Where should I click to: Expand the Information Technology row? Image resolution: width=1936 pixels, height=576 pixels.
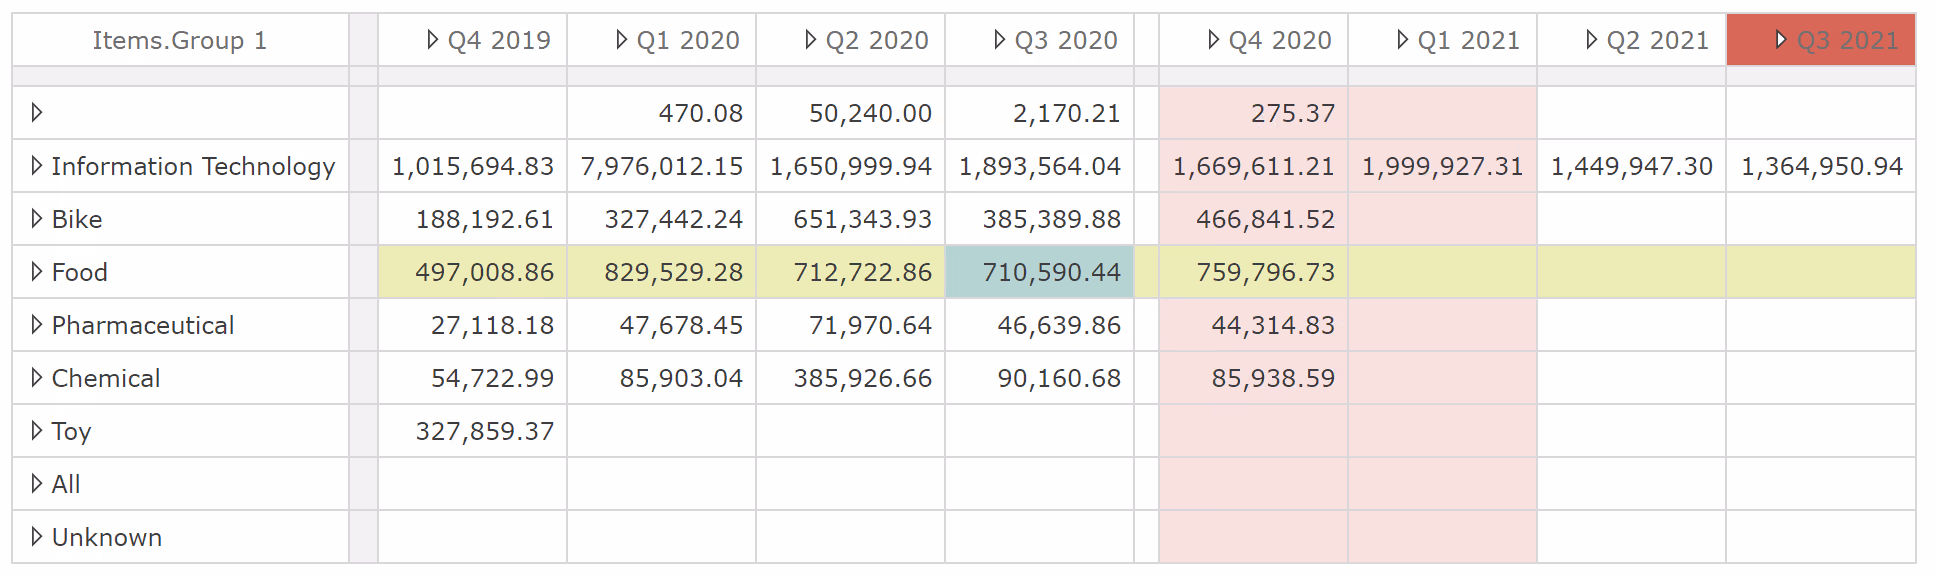[37, 166]
